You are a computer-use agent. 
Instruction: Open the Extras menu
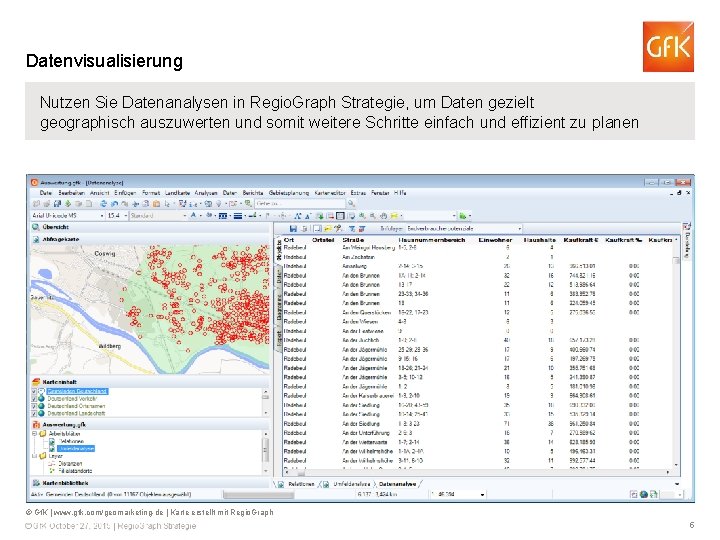[x=358, y=193]
